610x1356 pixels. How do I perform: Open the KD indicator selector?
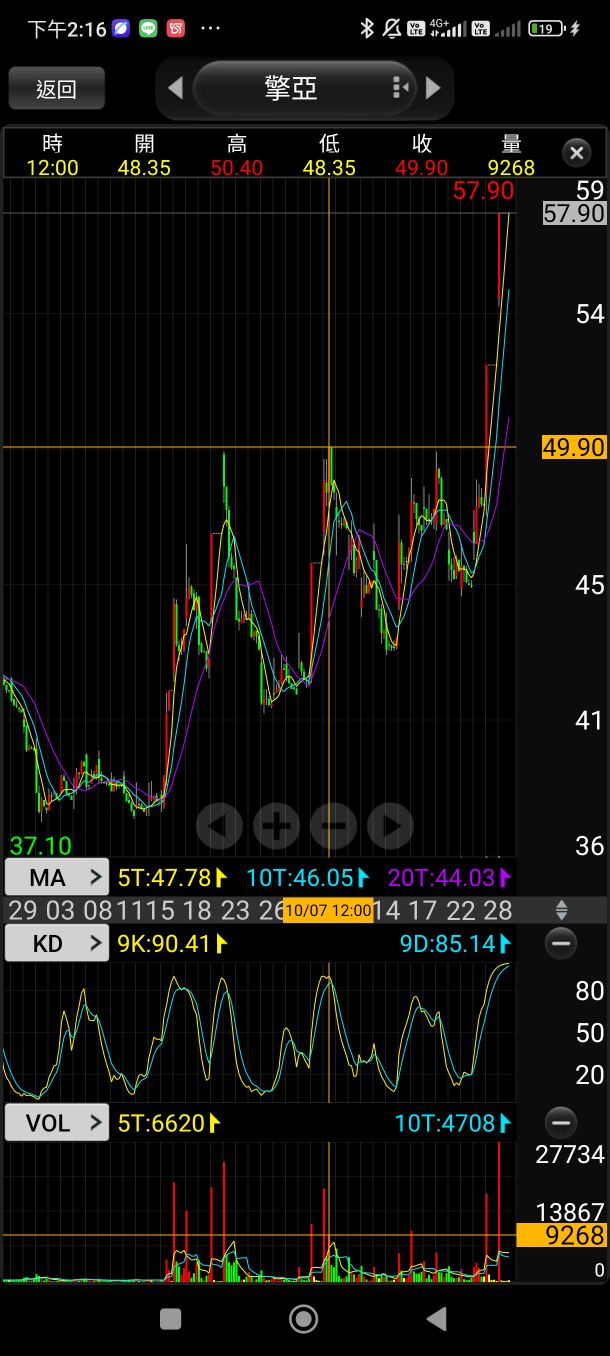coord(57,943)
